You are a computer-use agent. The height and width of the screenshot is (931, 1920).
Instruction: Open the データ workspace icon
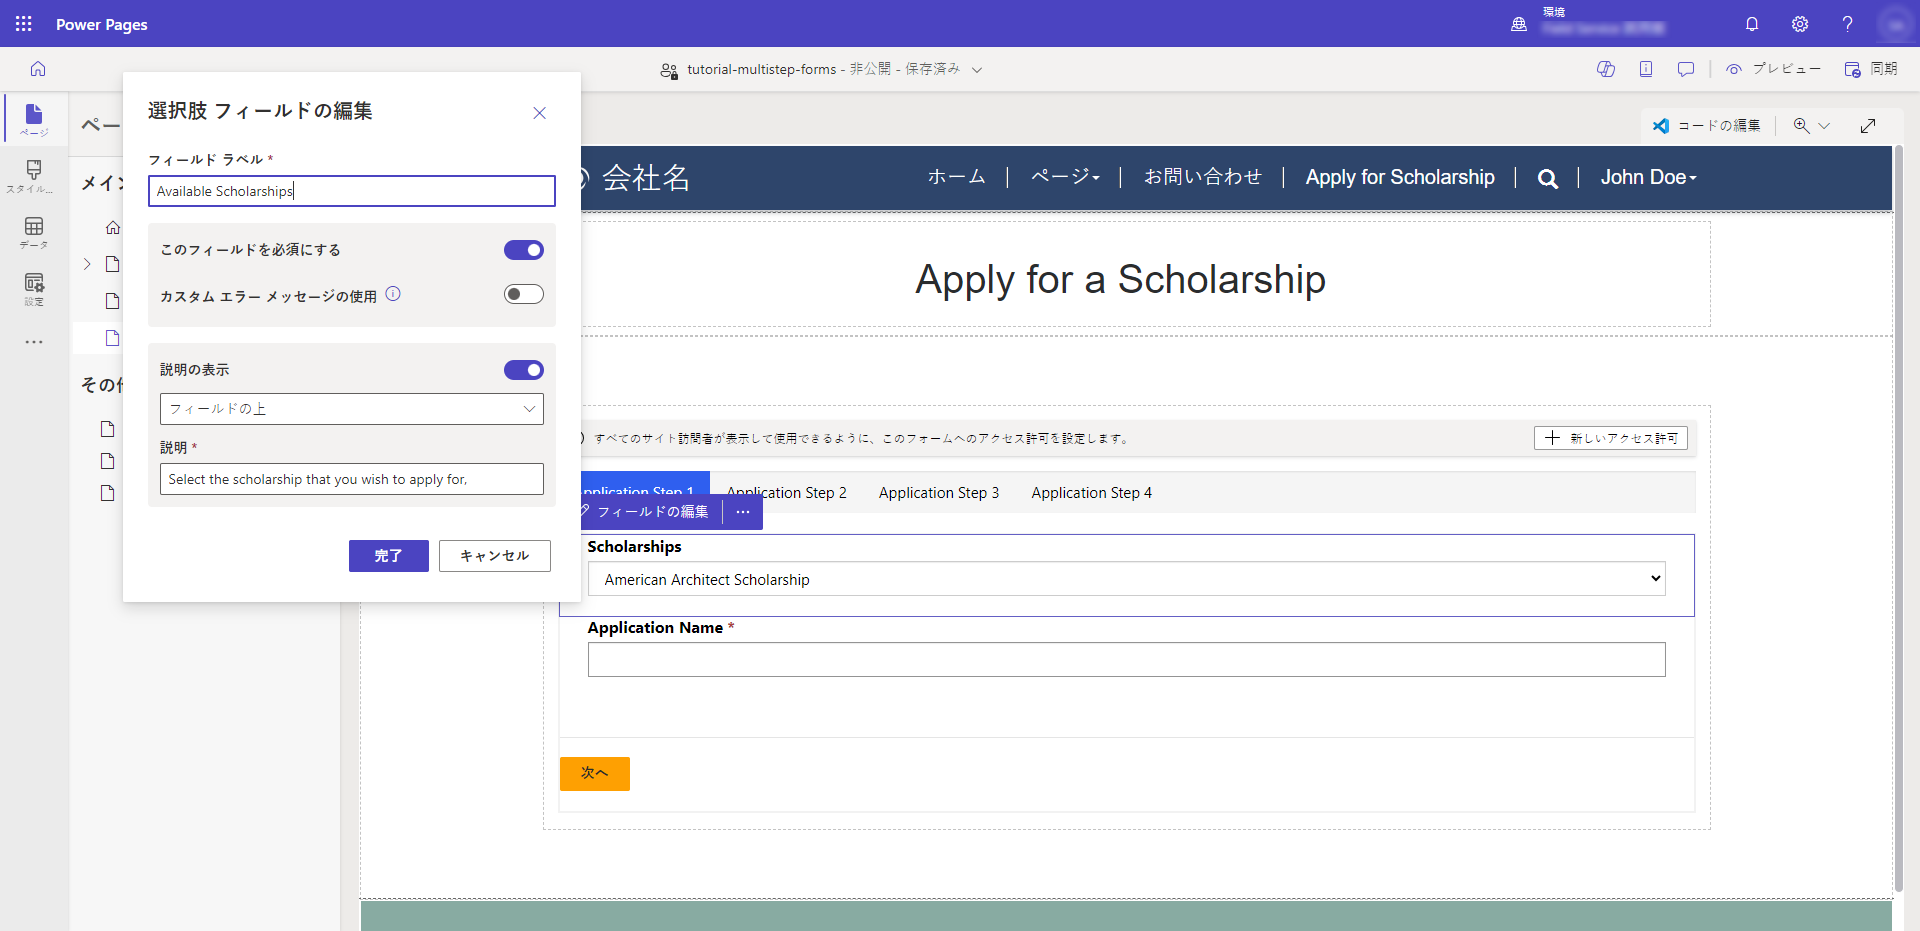coord(33,232)
